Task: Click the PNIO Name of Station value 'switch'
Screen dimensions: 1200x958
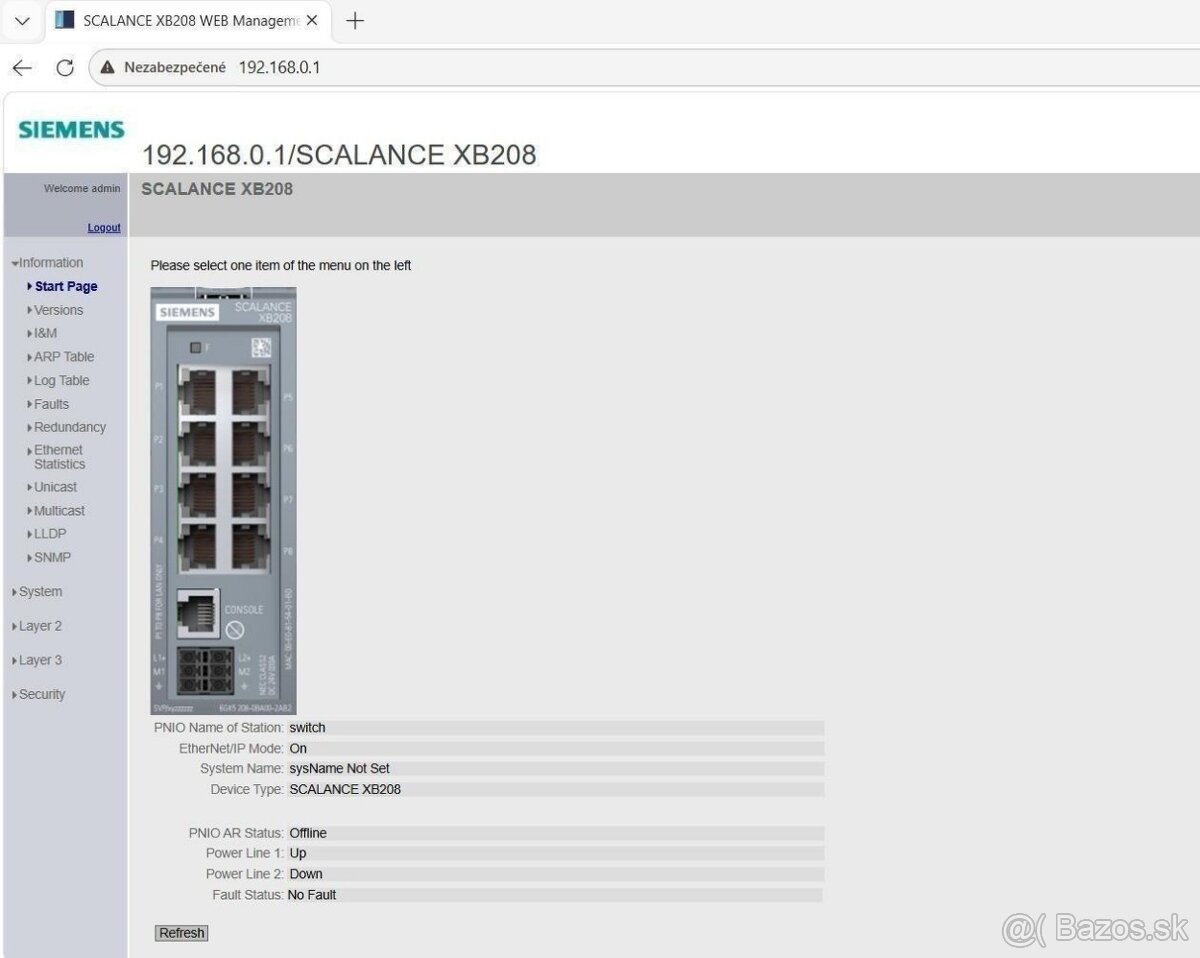Action: coord(307,728)
